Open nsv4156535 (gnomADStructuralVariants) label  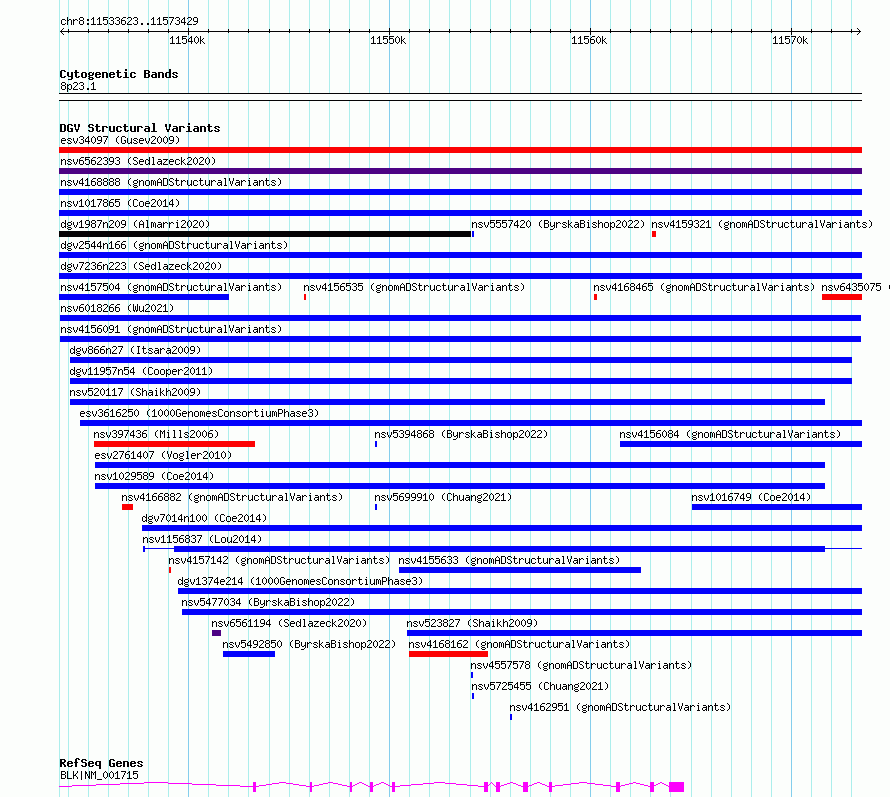point(414,287)
